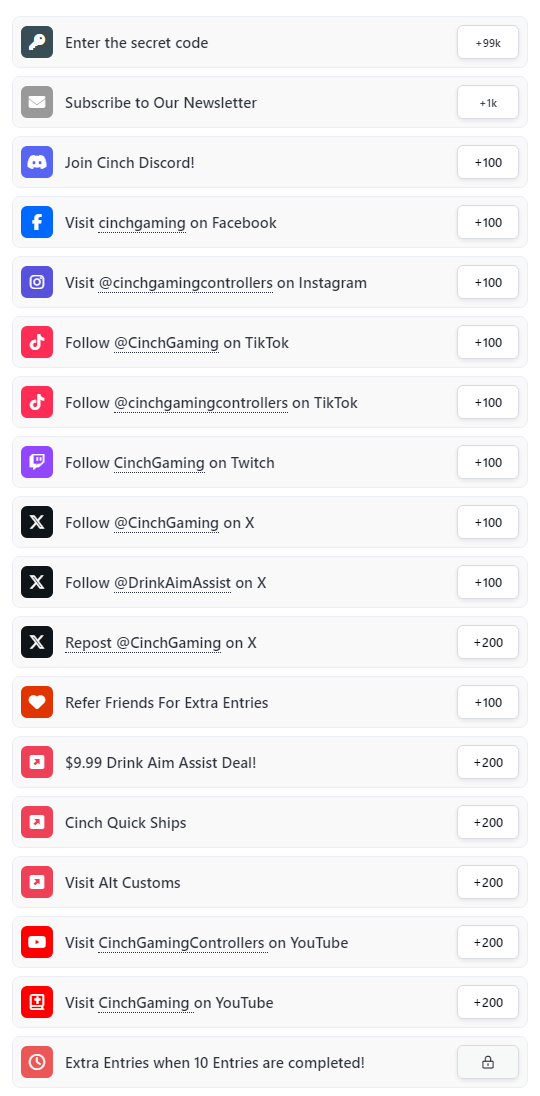Click the envelope newsletter icon
The width and height of the screenshot is (540, 1096).
[37, 102]
